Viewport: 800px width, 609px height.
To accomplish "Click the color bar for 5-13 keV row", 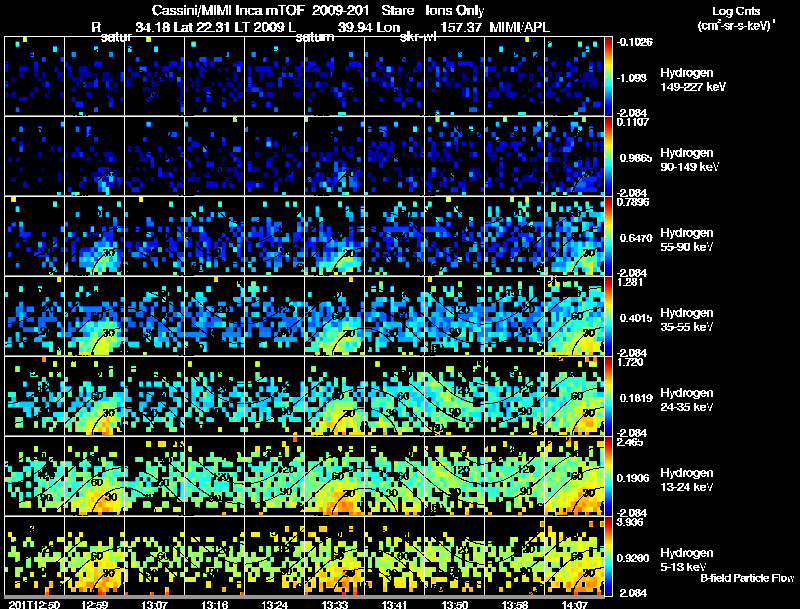I will [x=610, y=555].
